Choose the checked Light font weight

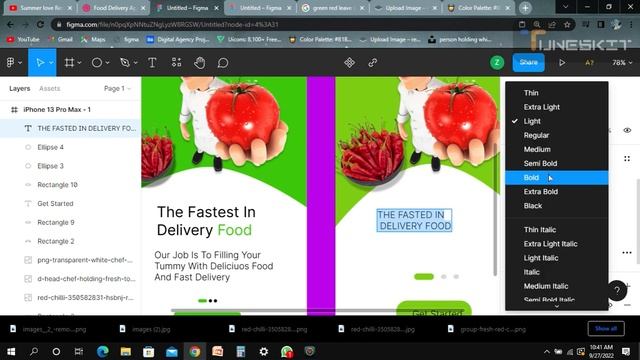[x=557, y=121]
